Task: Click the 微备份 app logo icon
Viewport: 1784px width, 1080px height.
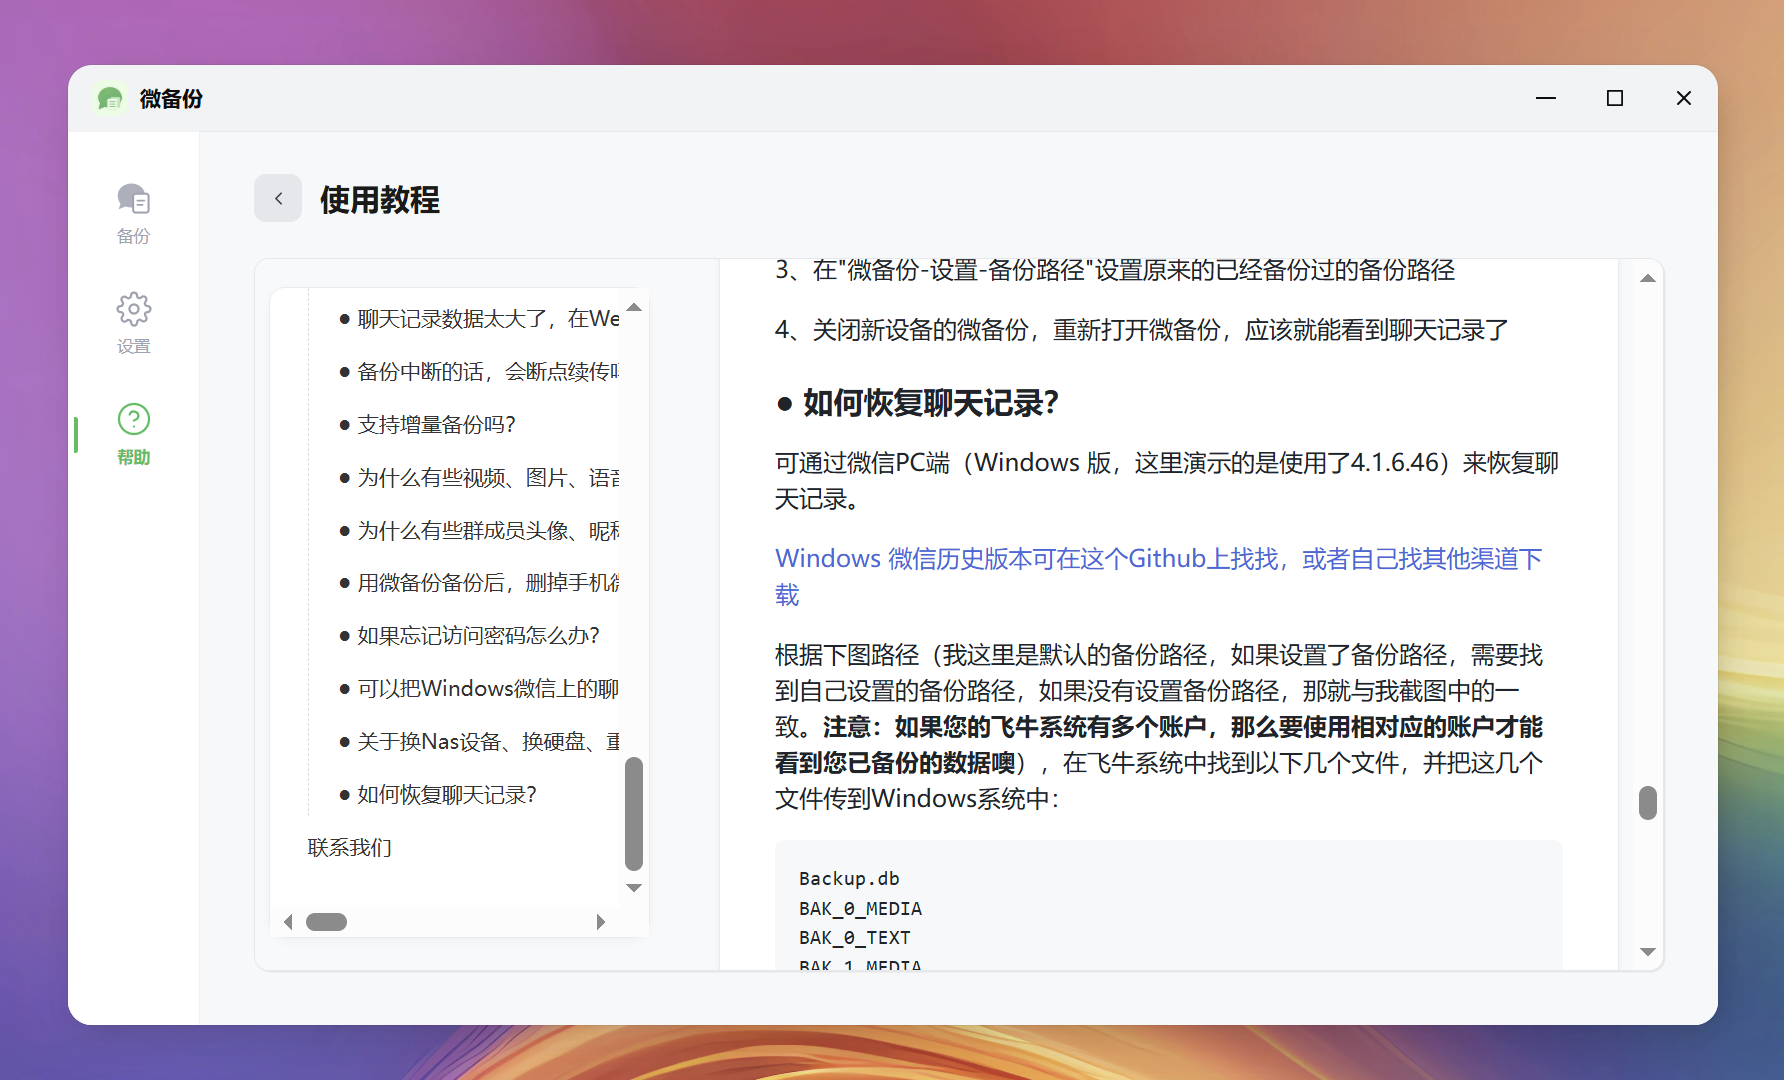Action: (x=110, y=98)
